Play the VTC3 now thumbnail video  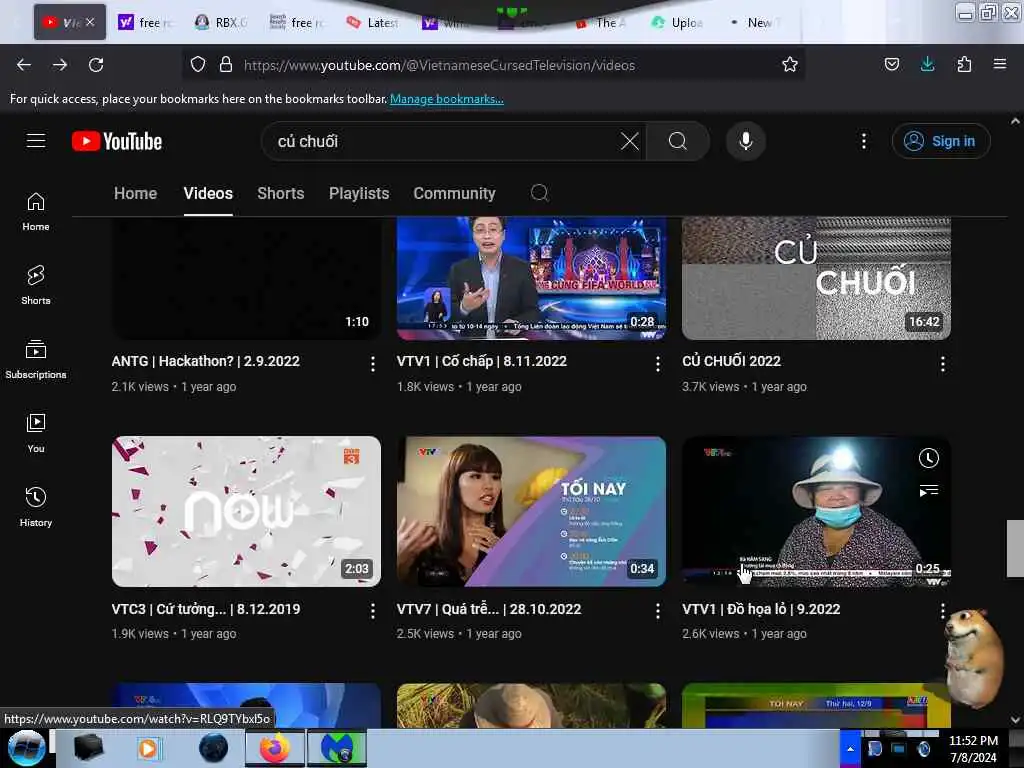[x=246, y=511]
